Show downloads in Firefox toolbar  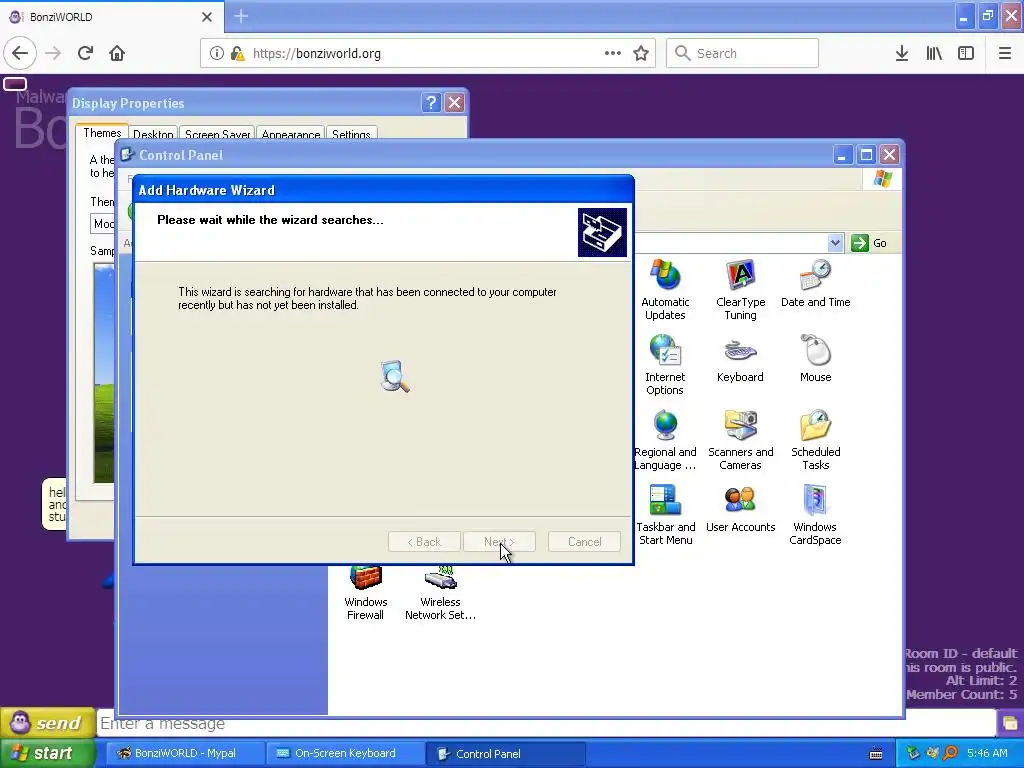(901, 53)
